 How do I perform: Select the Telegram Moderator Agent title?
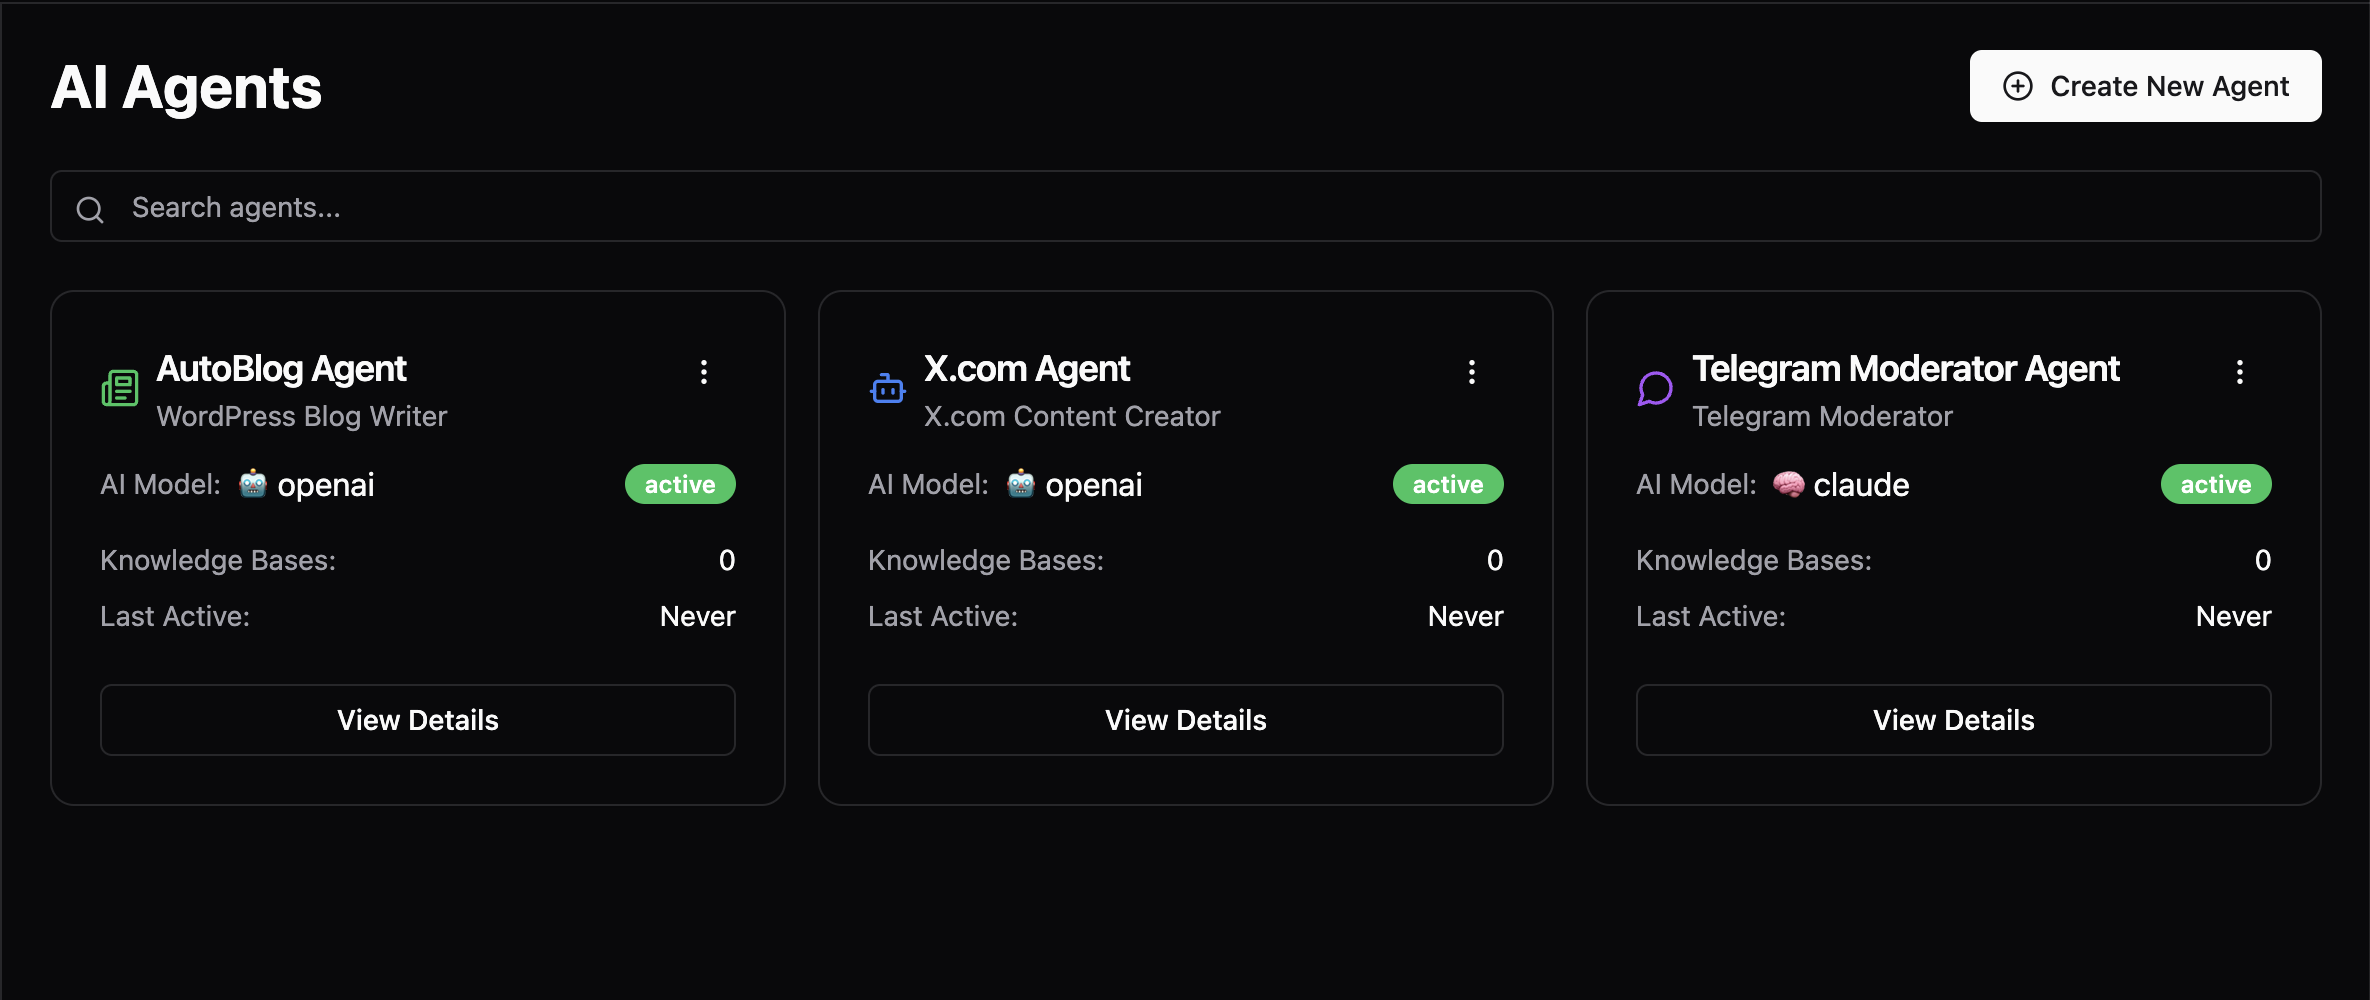[1905, 369]
